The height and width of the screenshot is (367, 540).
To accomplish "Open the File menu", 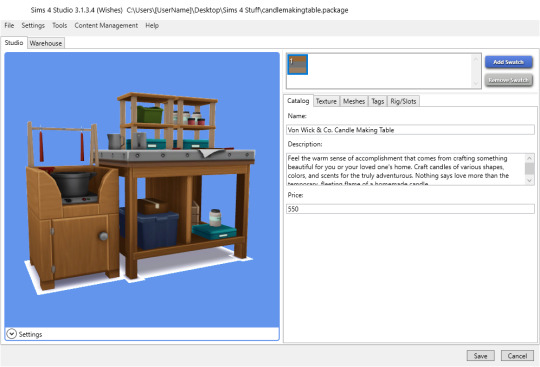I will coord(9,25).
